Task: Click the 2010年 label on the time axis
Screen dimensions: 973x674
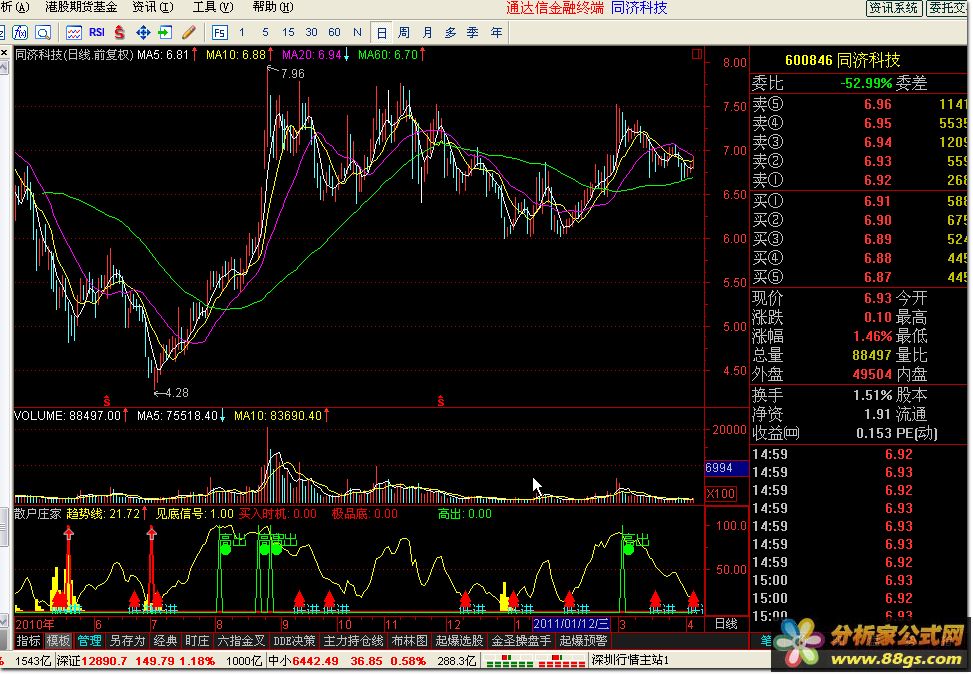Action: [35, 624]
